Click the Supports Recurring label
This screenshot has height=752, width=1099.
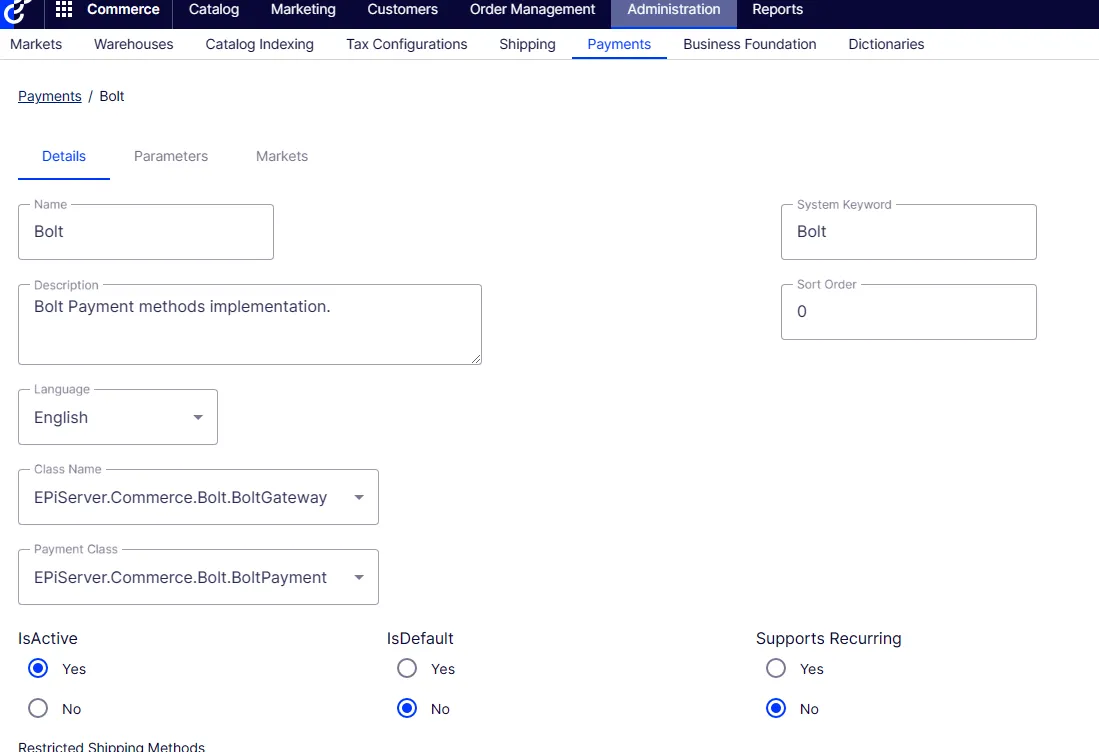pos(828,638)
